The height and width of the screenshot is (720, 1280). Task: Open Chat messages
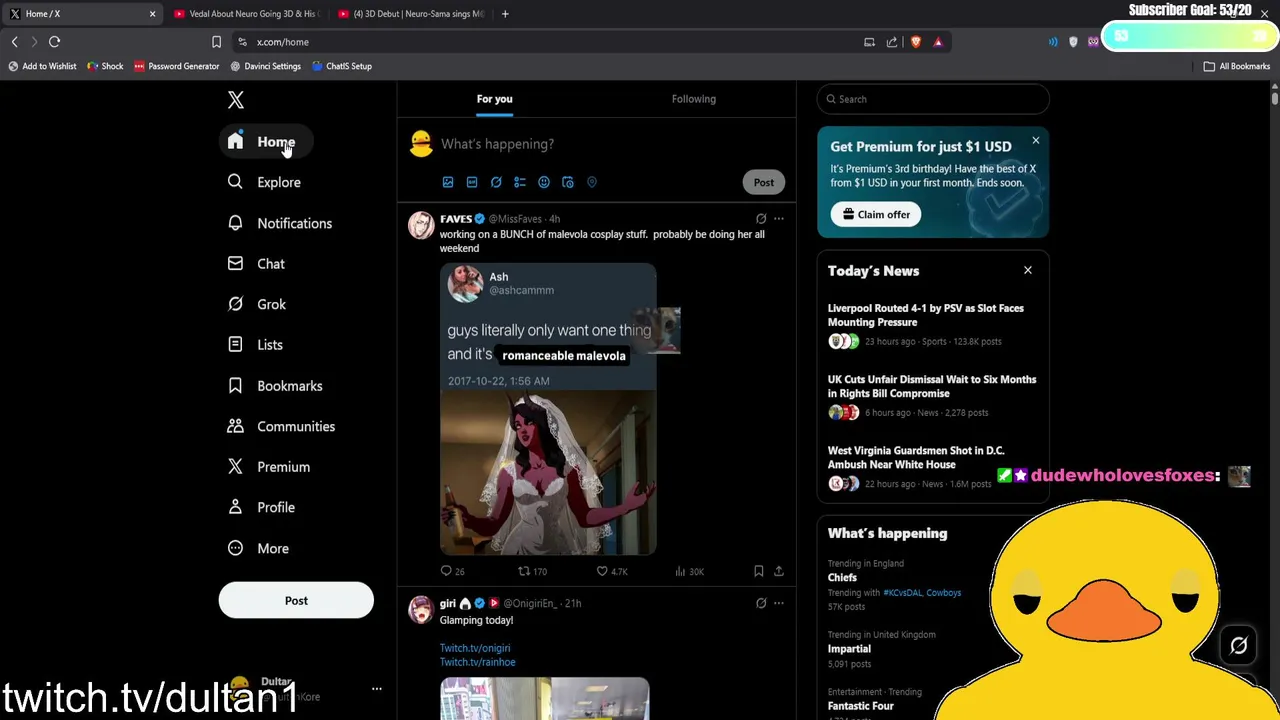click(x=257, y=264)
